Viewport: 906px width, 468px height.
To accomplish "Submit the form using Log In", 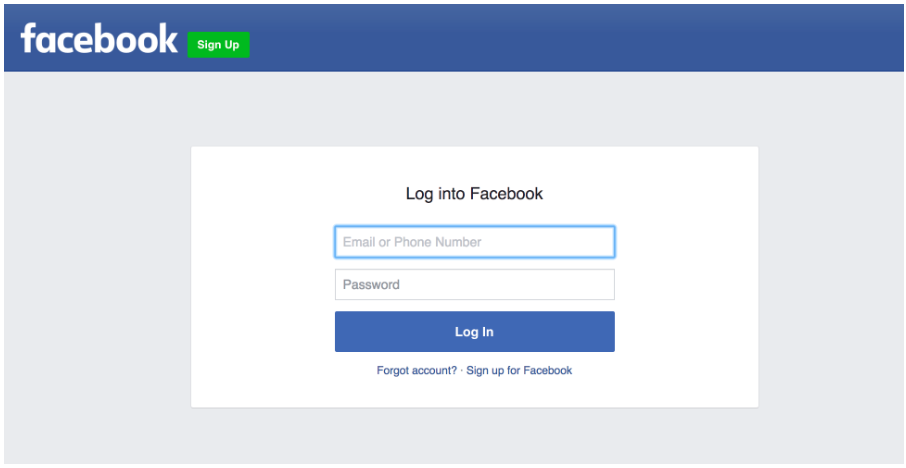I will point(474,332).
